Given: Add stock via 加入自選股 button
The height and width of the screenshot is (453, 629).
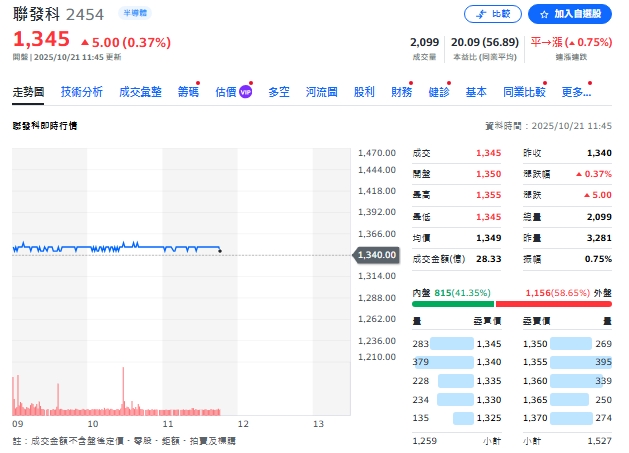Looking at the screenshot, I should (x=569, y=14).
